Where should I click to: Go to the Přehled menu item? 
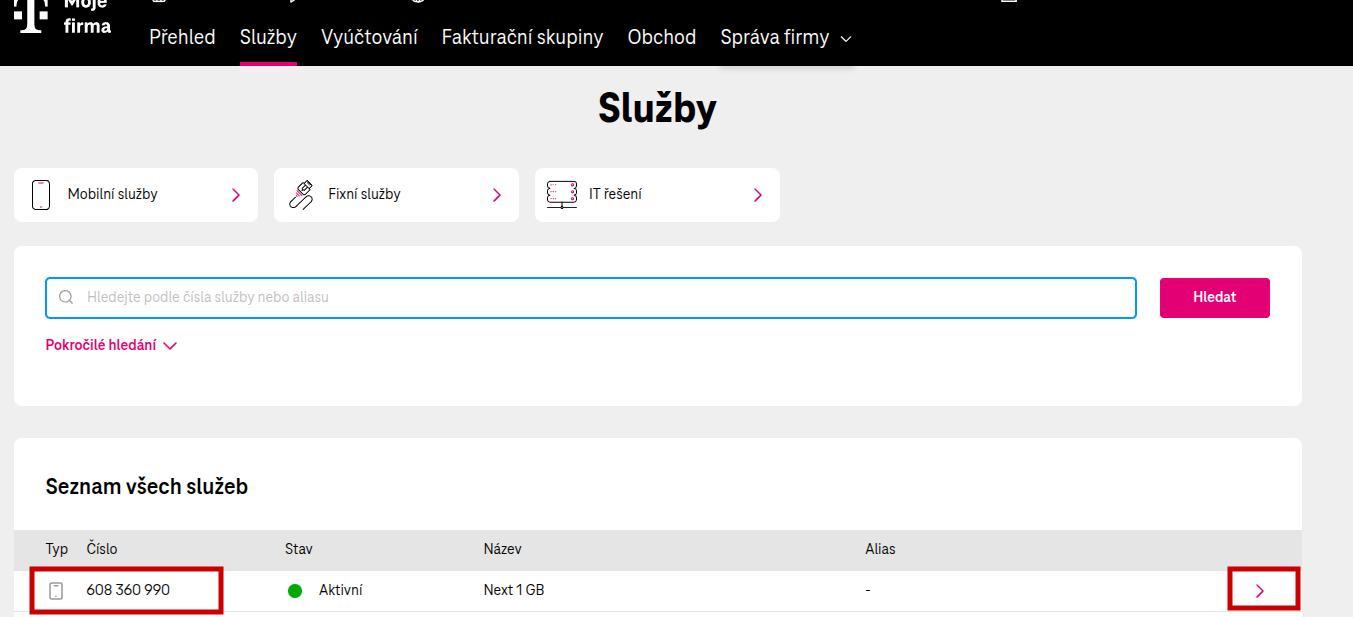tap(182, 38)
